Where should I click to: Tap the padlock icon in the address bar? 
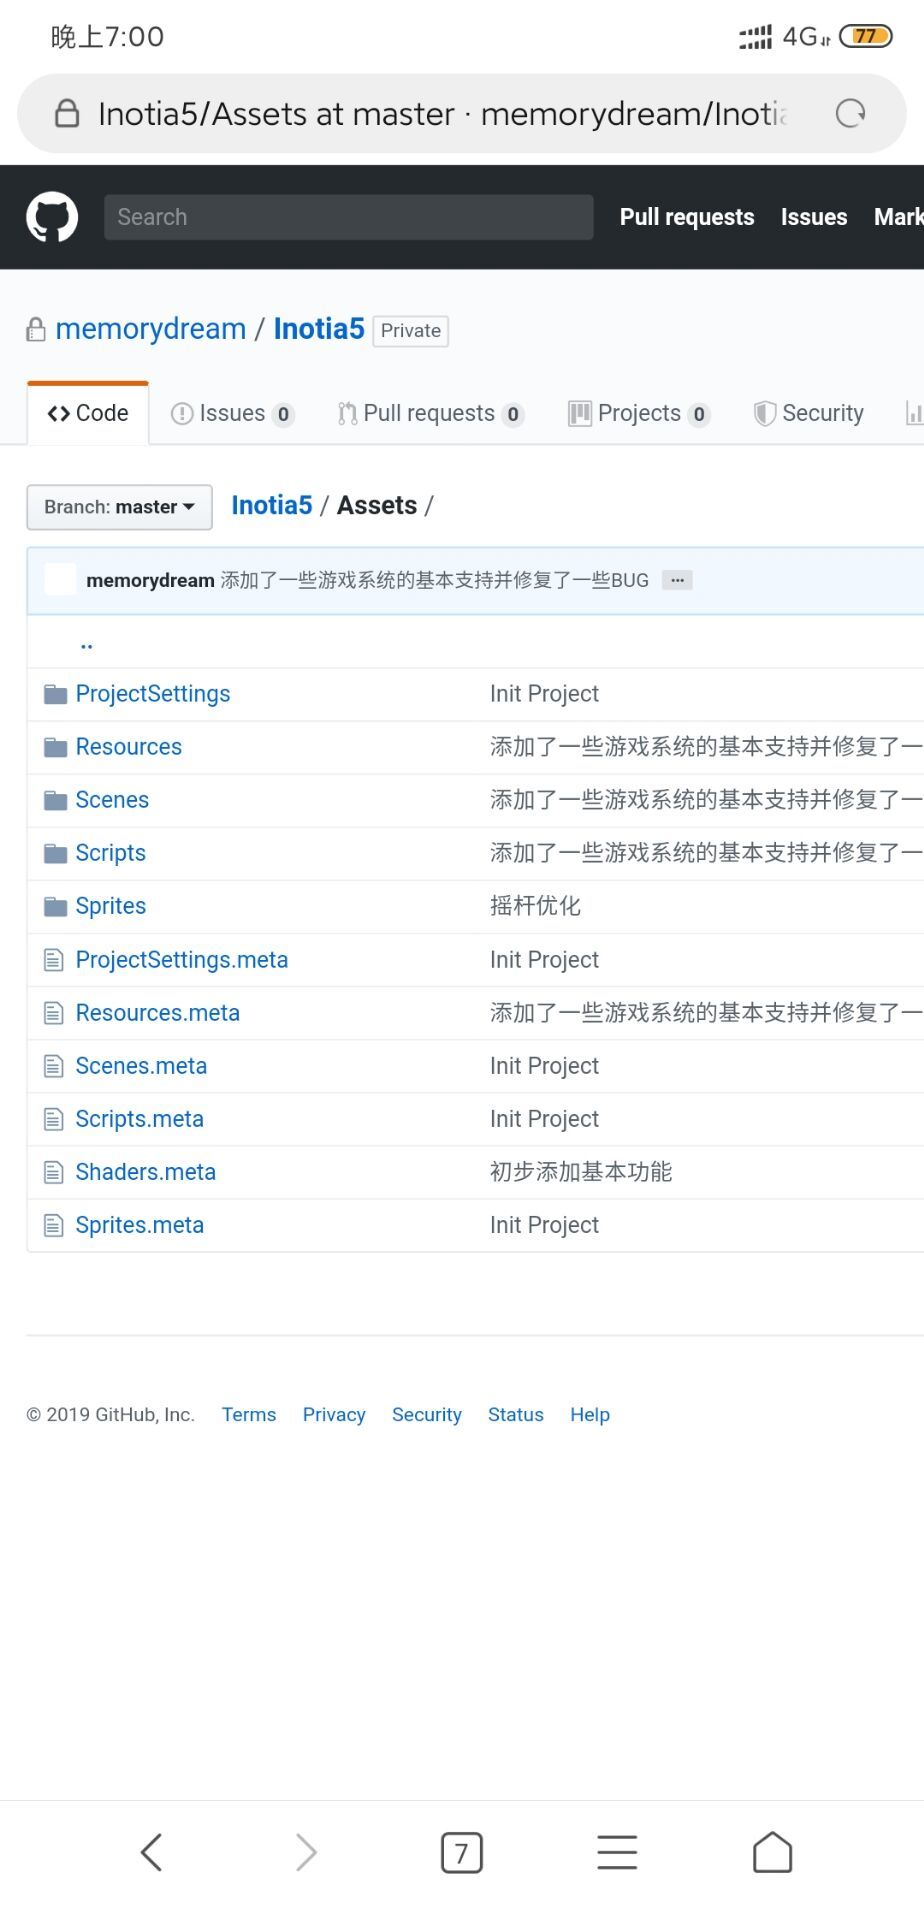[x=67, y=113]
